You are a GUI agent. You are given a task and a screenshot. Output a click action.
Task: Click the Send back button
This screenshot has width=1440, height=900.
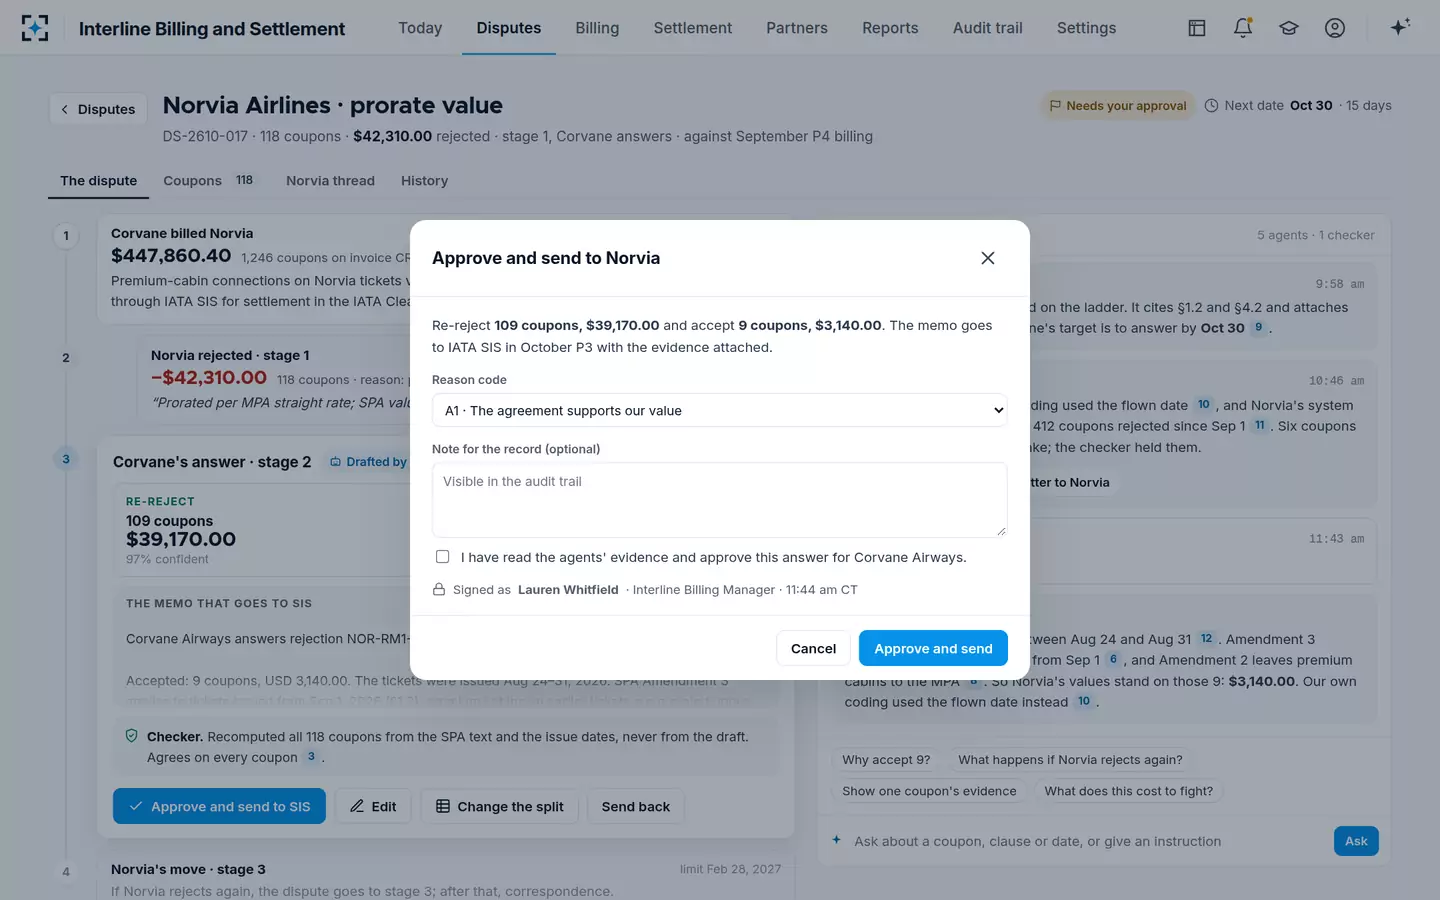click(x=636, y=806)
